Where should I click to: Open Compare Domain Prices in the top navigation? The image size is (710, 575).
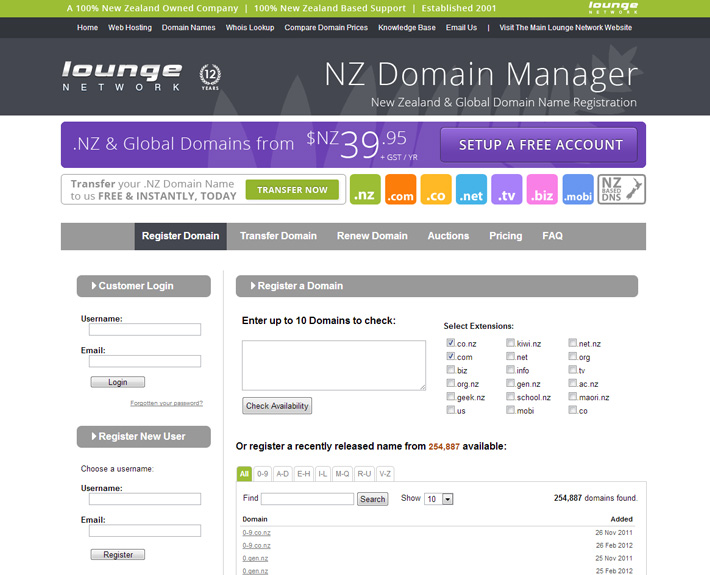[326, 28]
